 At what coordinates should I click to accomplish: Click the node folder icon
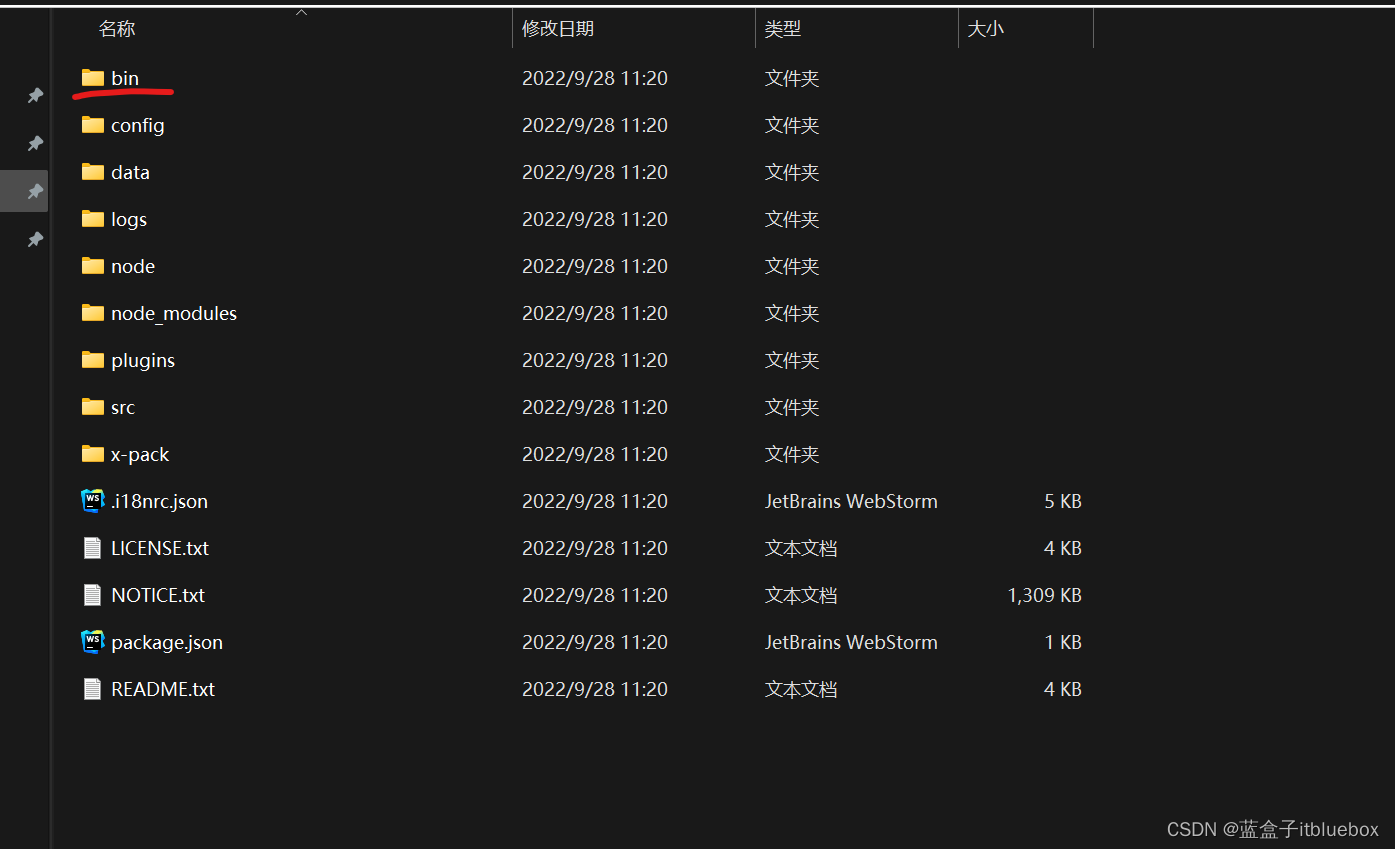click(x=93, y=266)
